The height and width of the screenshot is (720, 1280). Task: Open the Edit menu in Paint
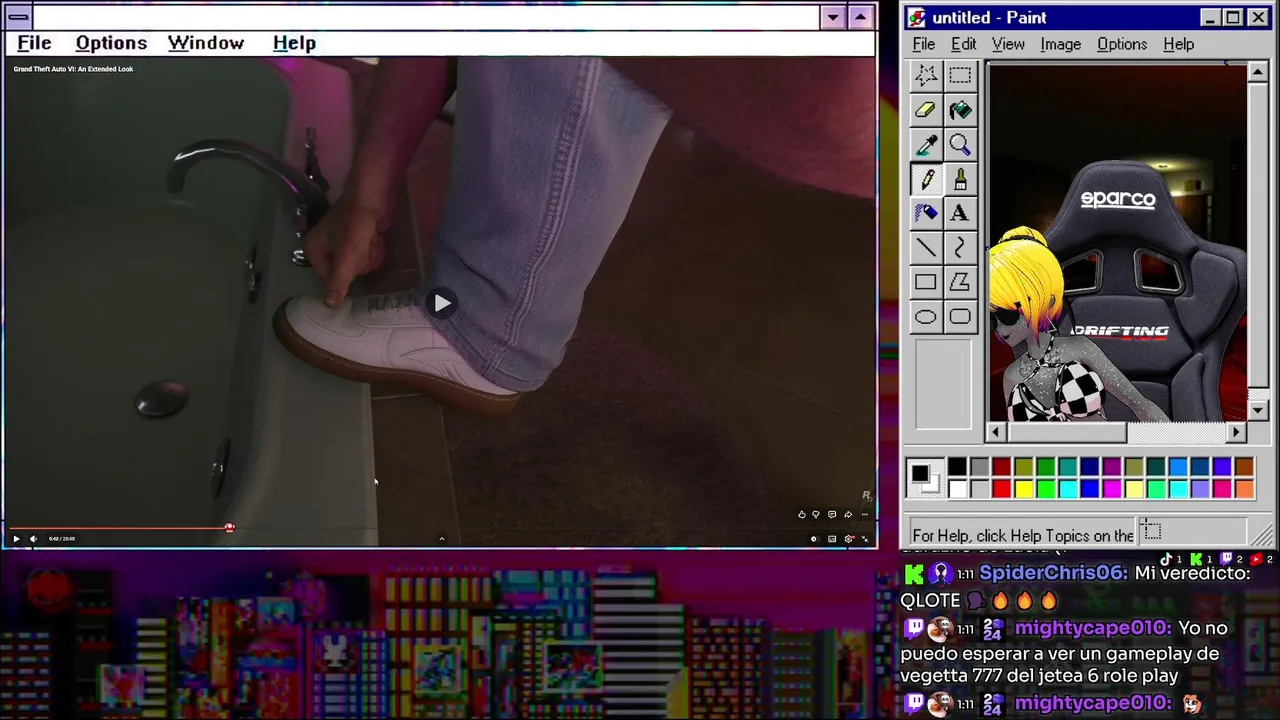(x=964, y=44)
